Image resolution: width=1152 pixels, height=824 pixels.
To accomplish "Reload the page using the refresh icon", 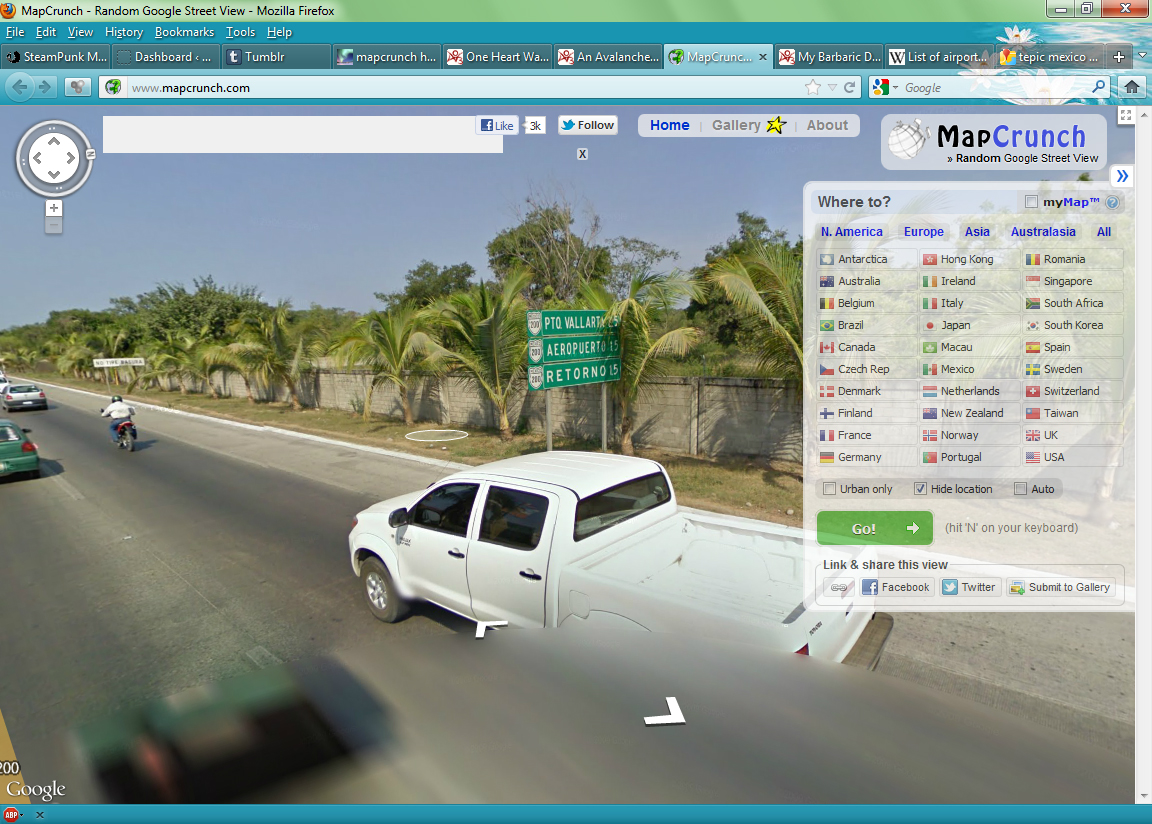I will [850, 88].
